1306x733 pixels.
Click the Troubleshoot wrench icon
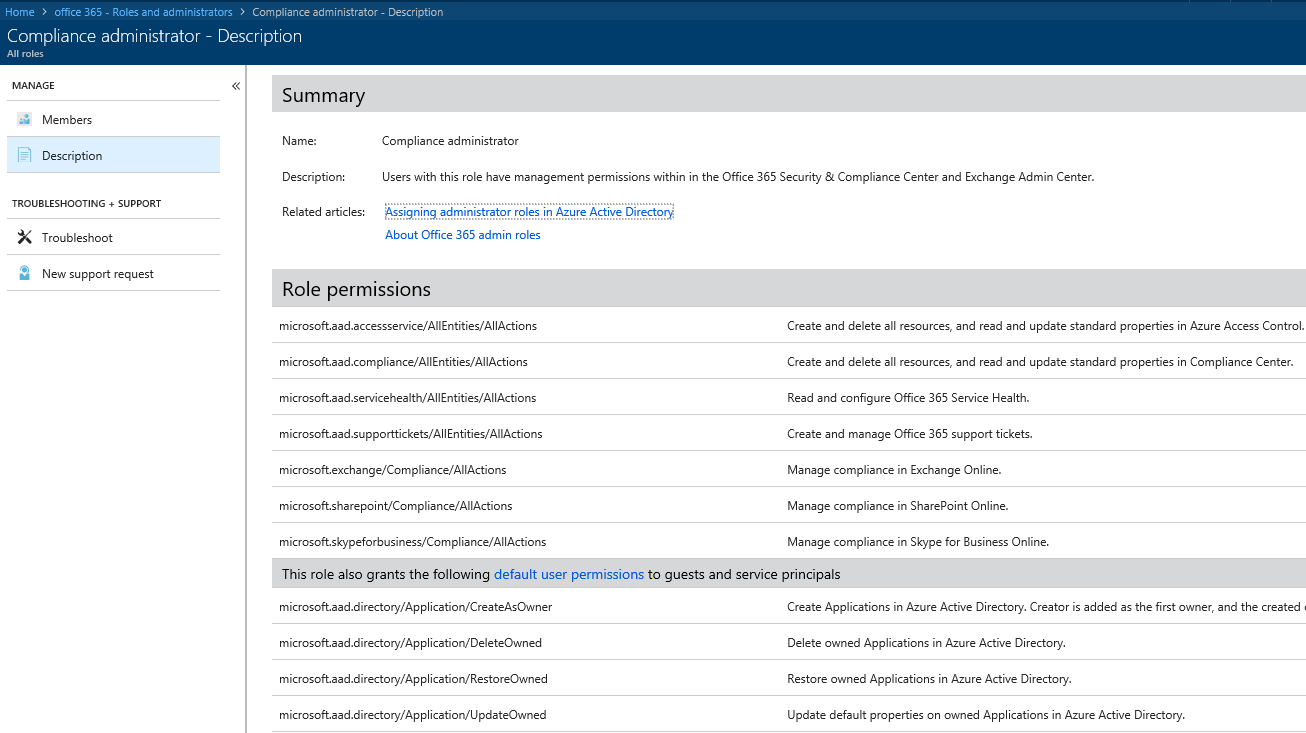(x=25, y=237)
